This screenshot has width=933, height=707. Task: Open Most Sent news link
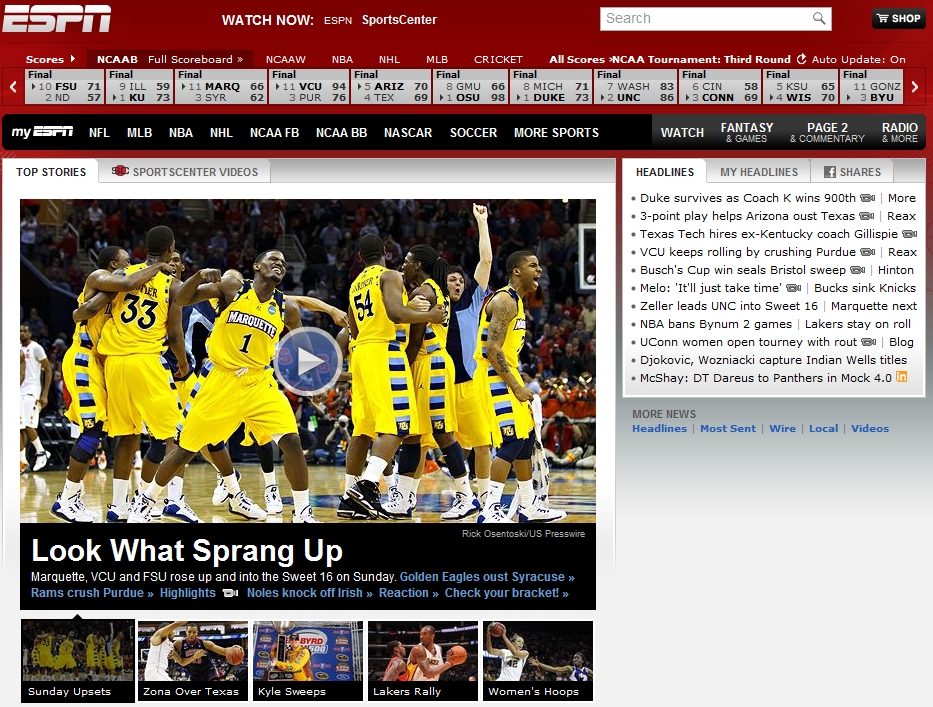728,428
